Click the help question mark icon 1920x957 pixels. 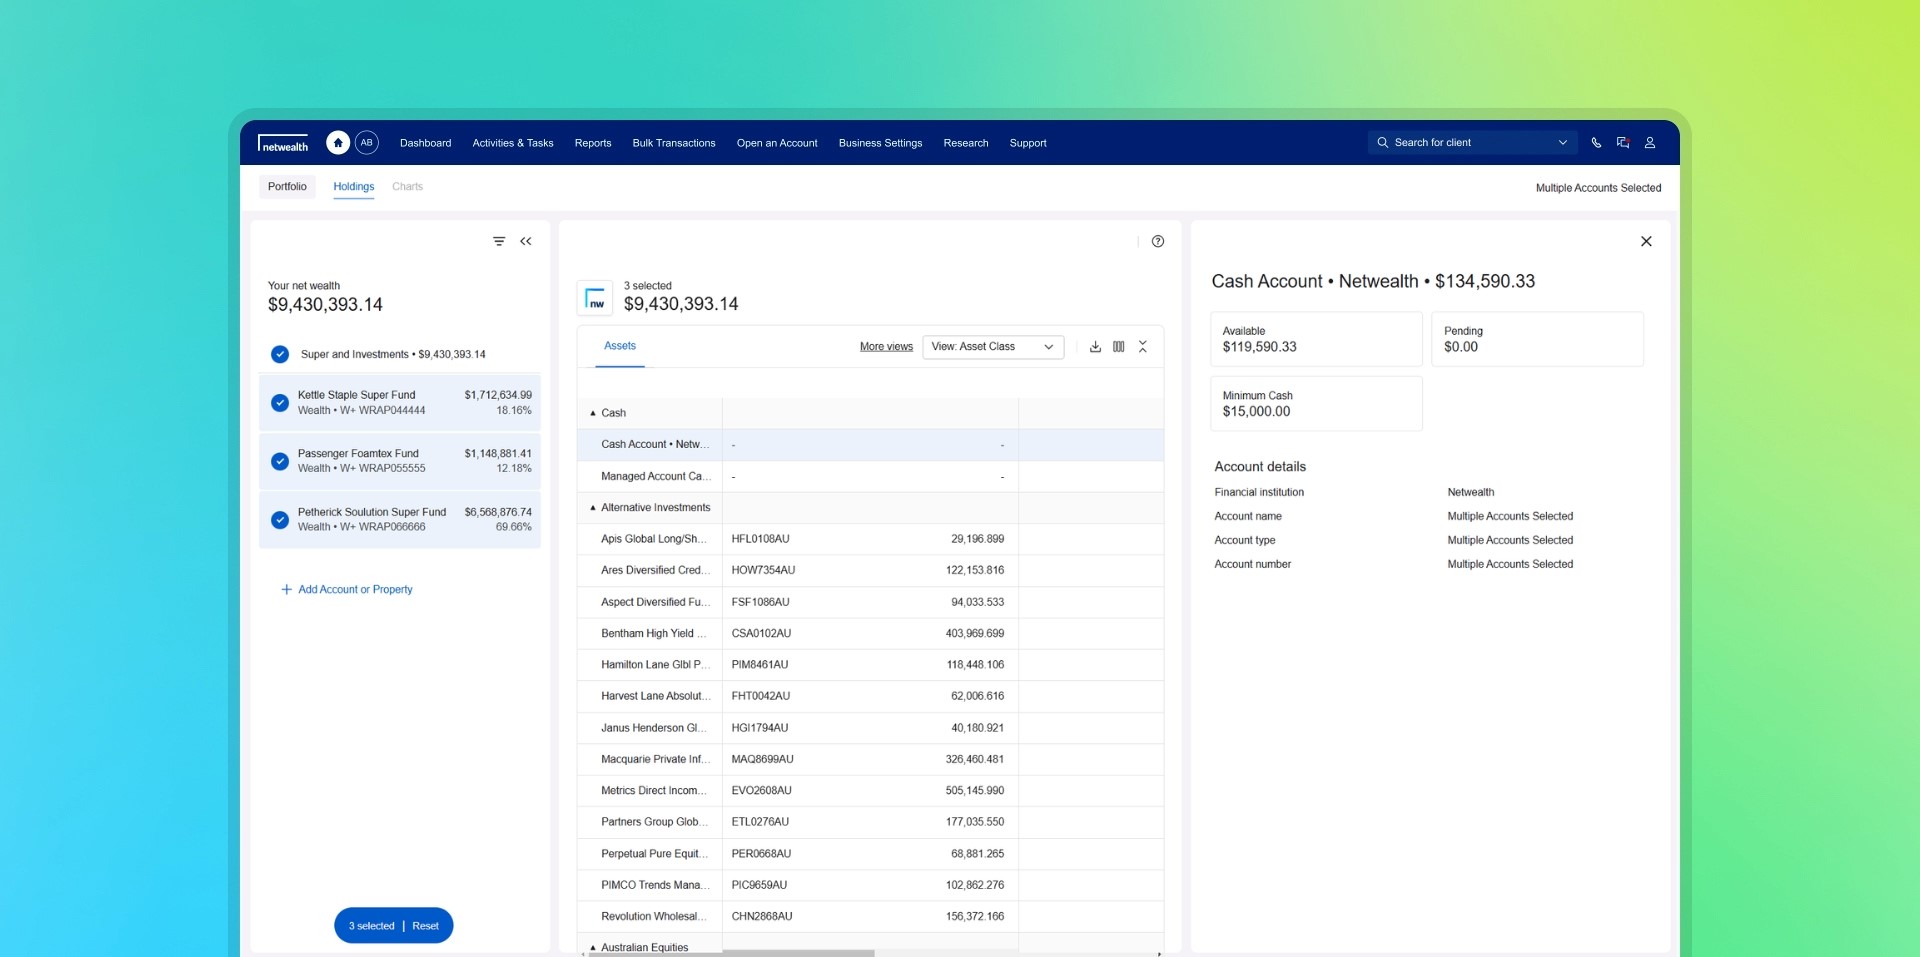pyautogui.click(x=1158, y=241)
